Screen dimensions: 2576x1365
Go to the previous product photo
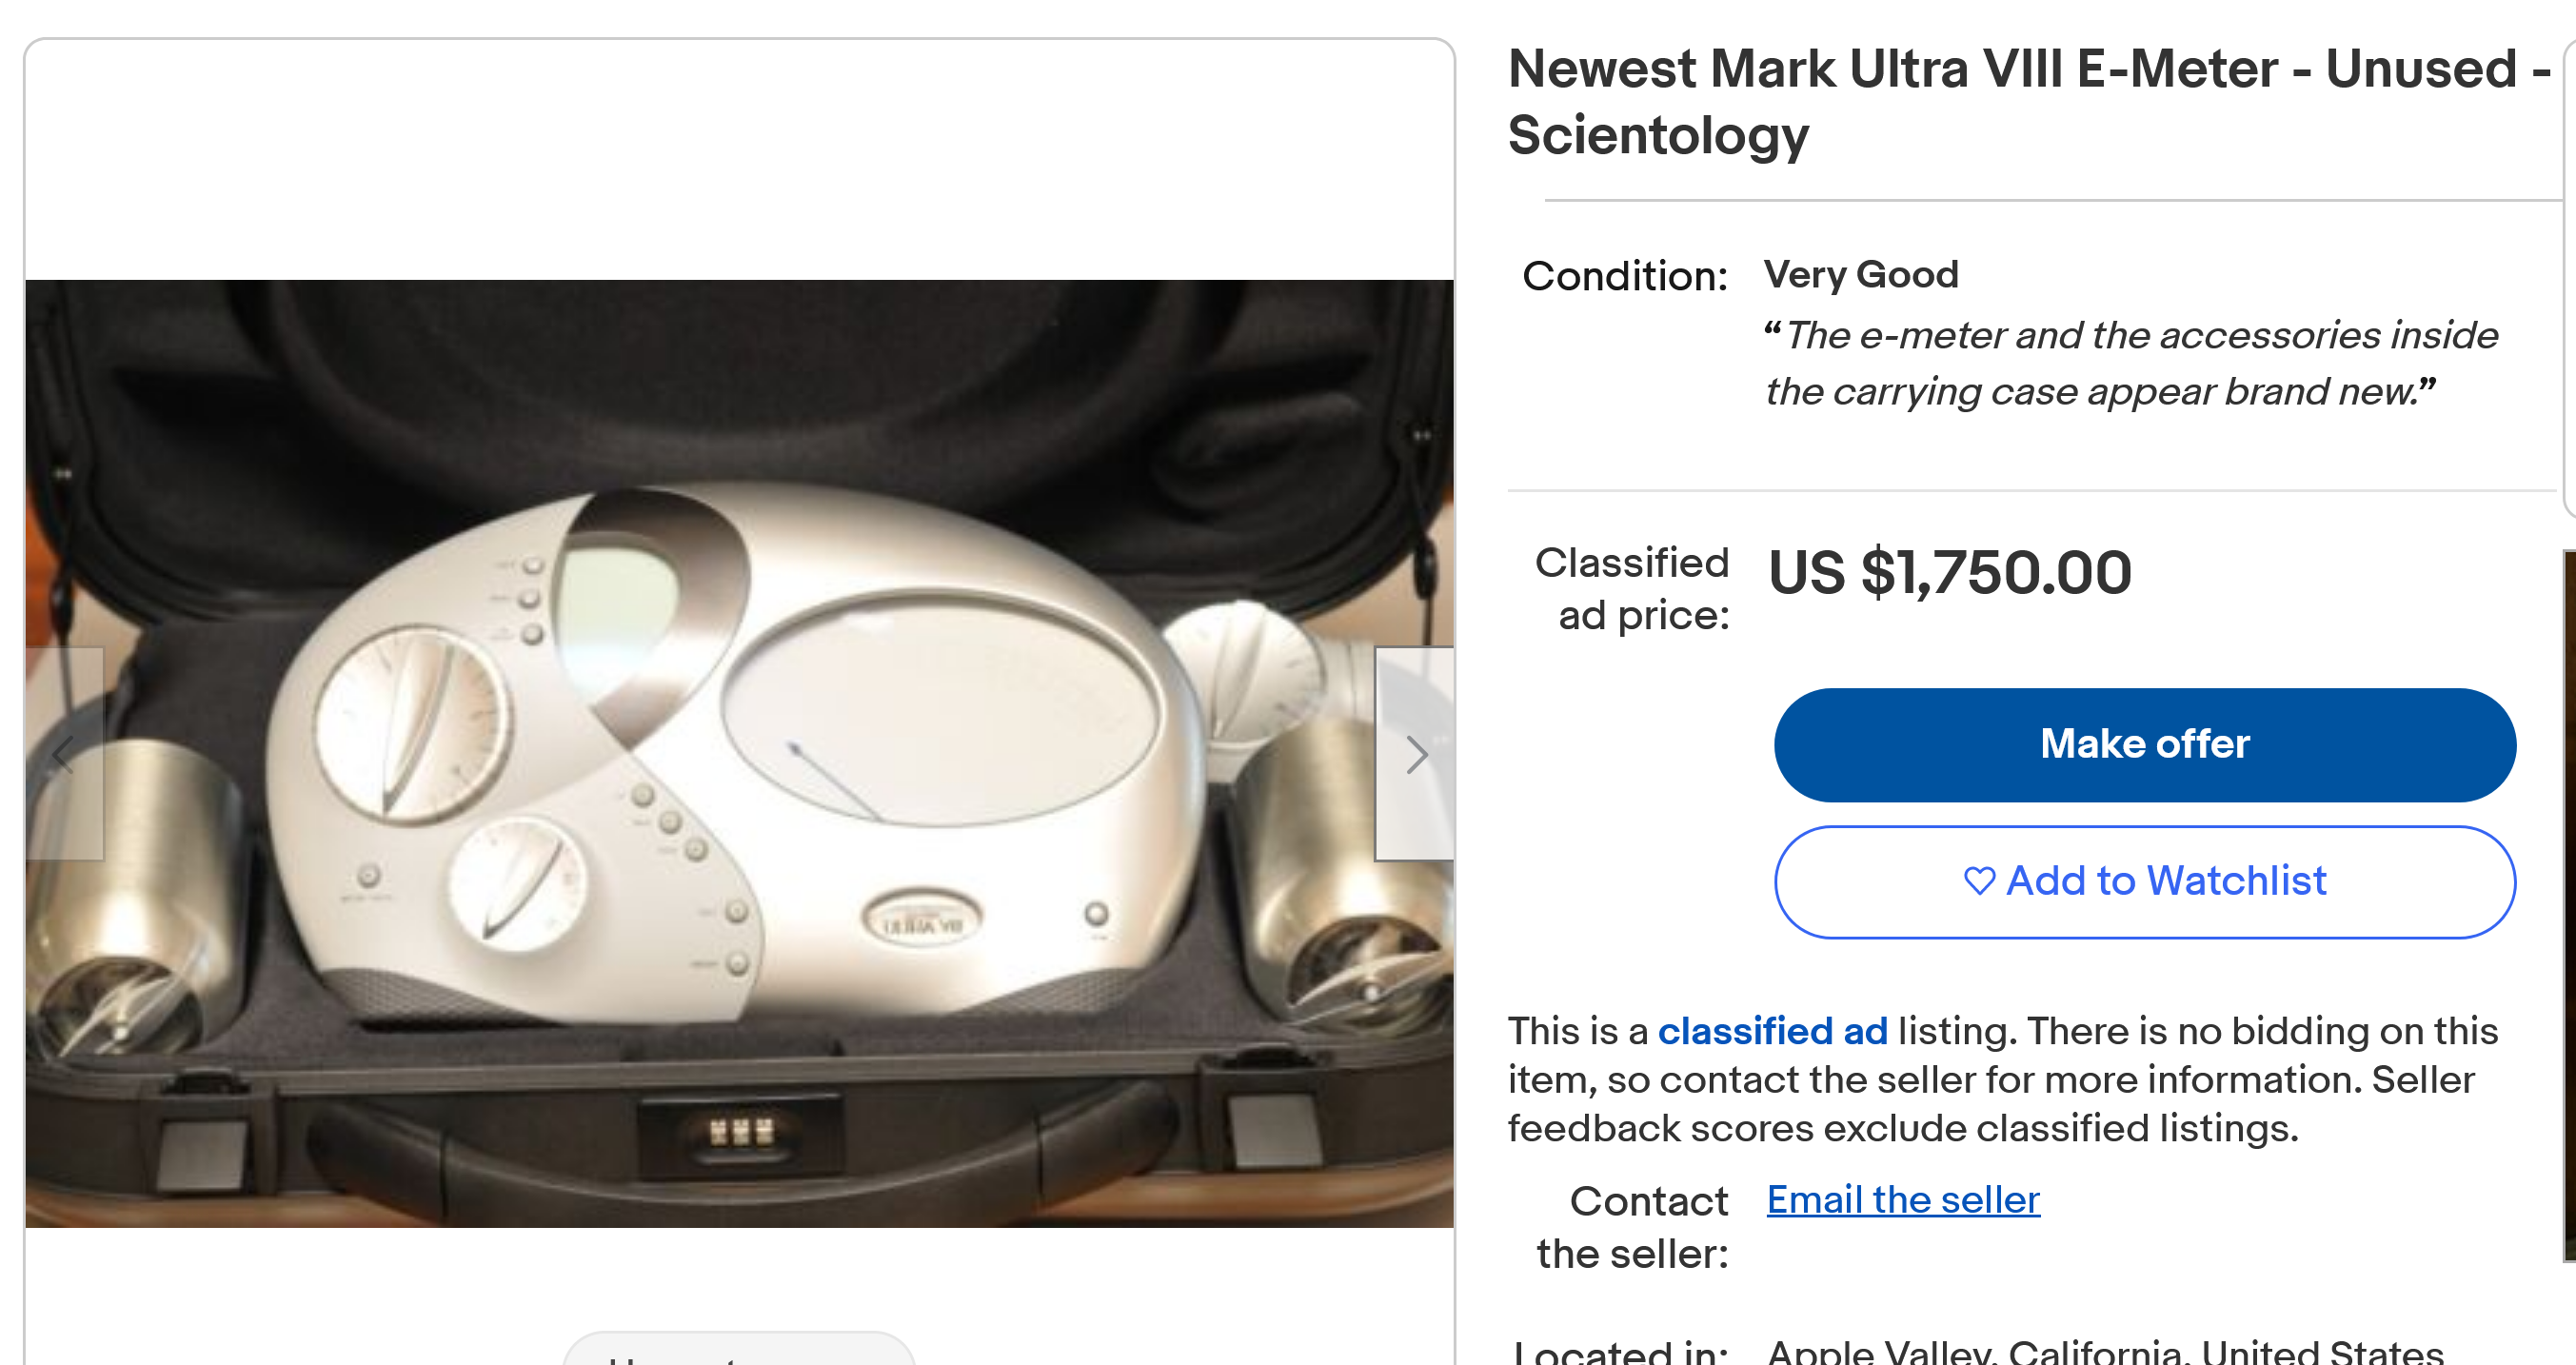click(x=64, y=754)
